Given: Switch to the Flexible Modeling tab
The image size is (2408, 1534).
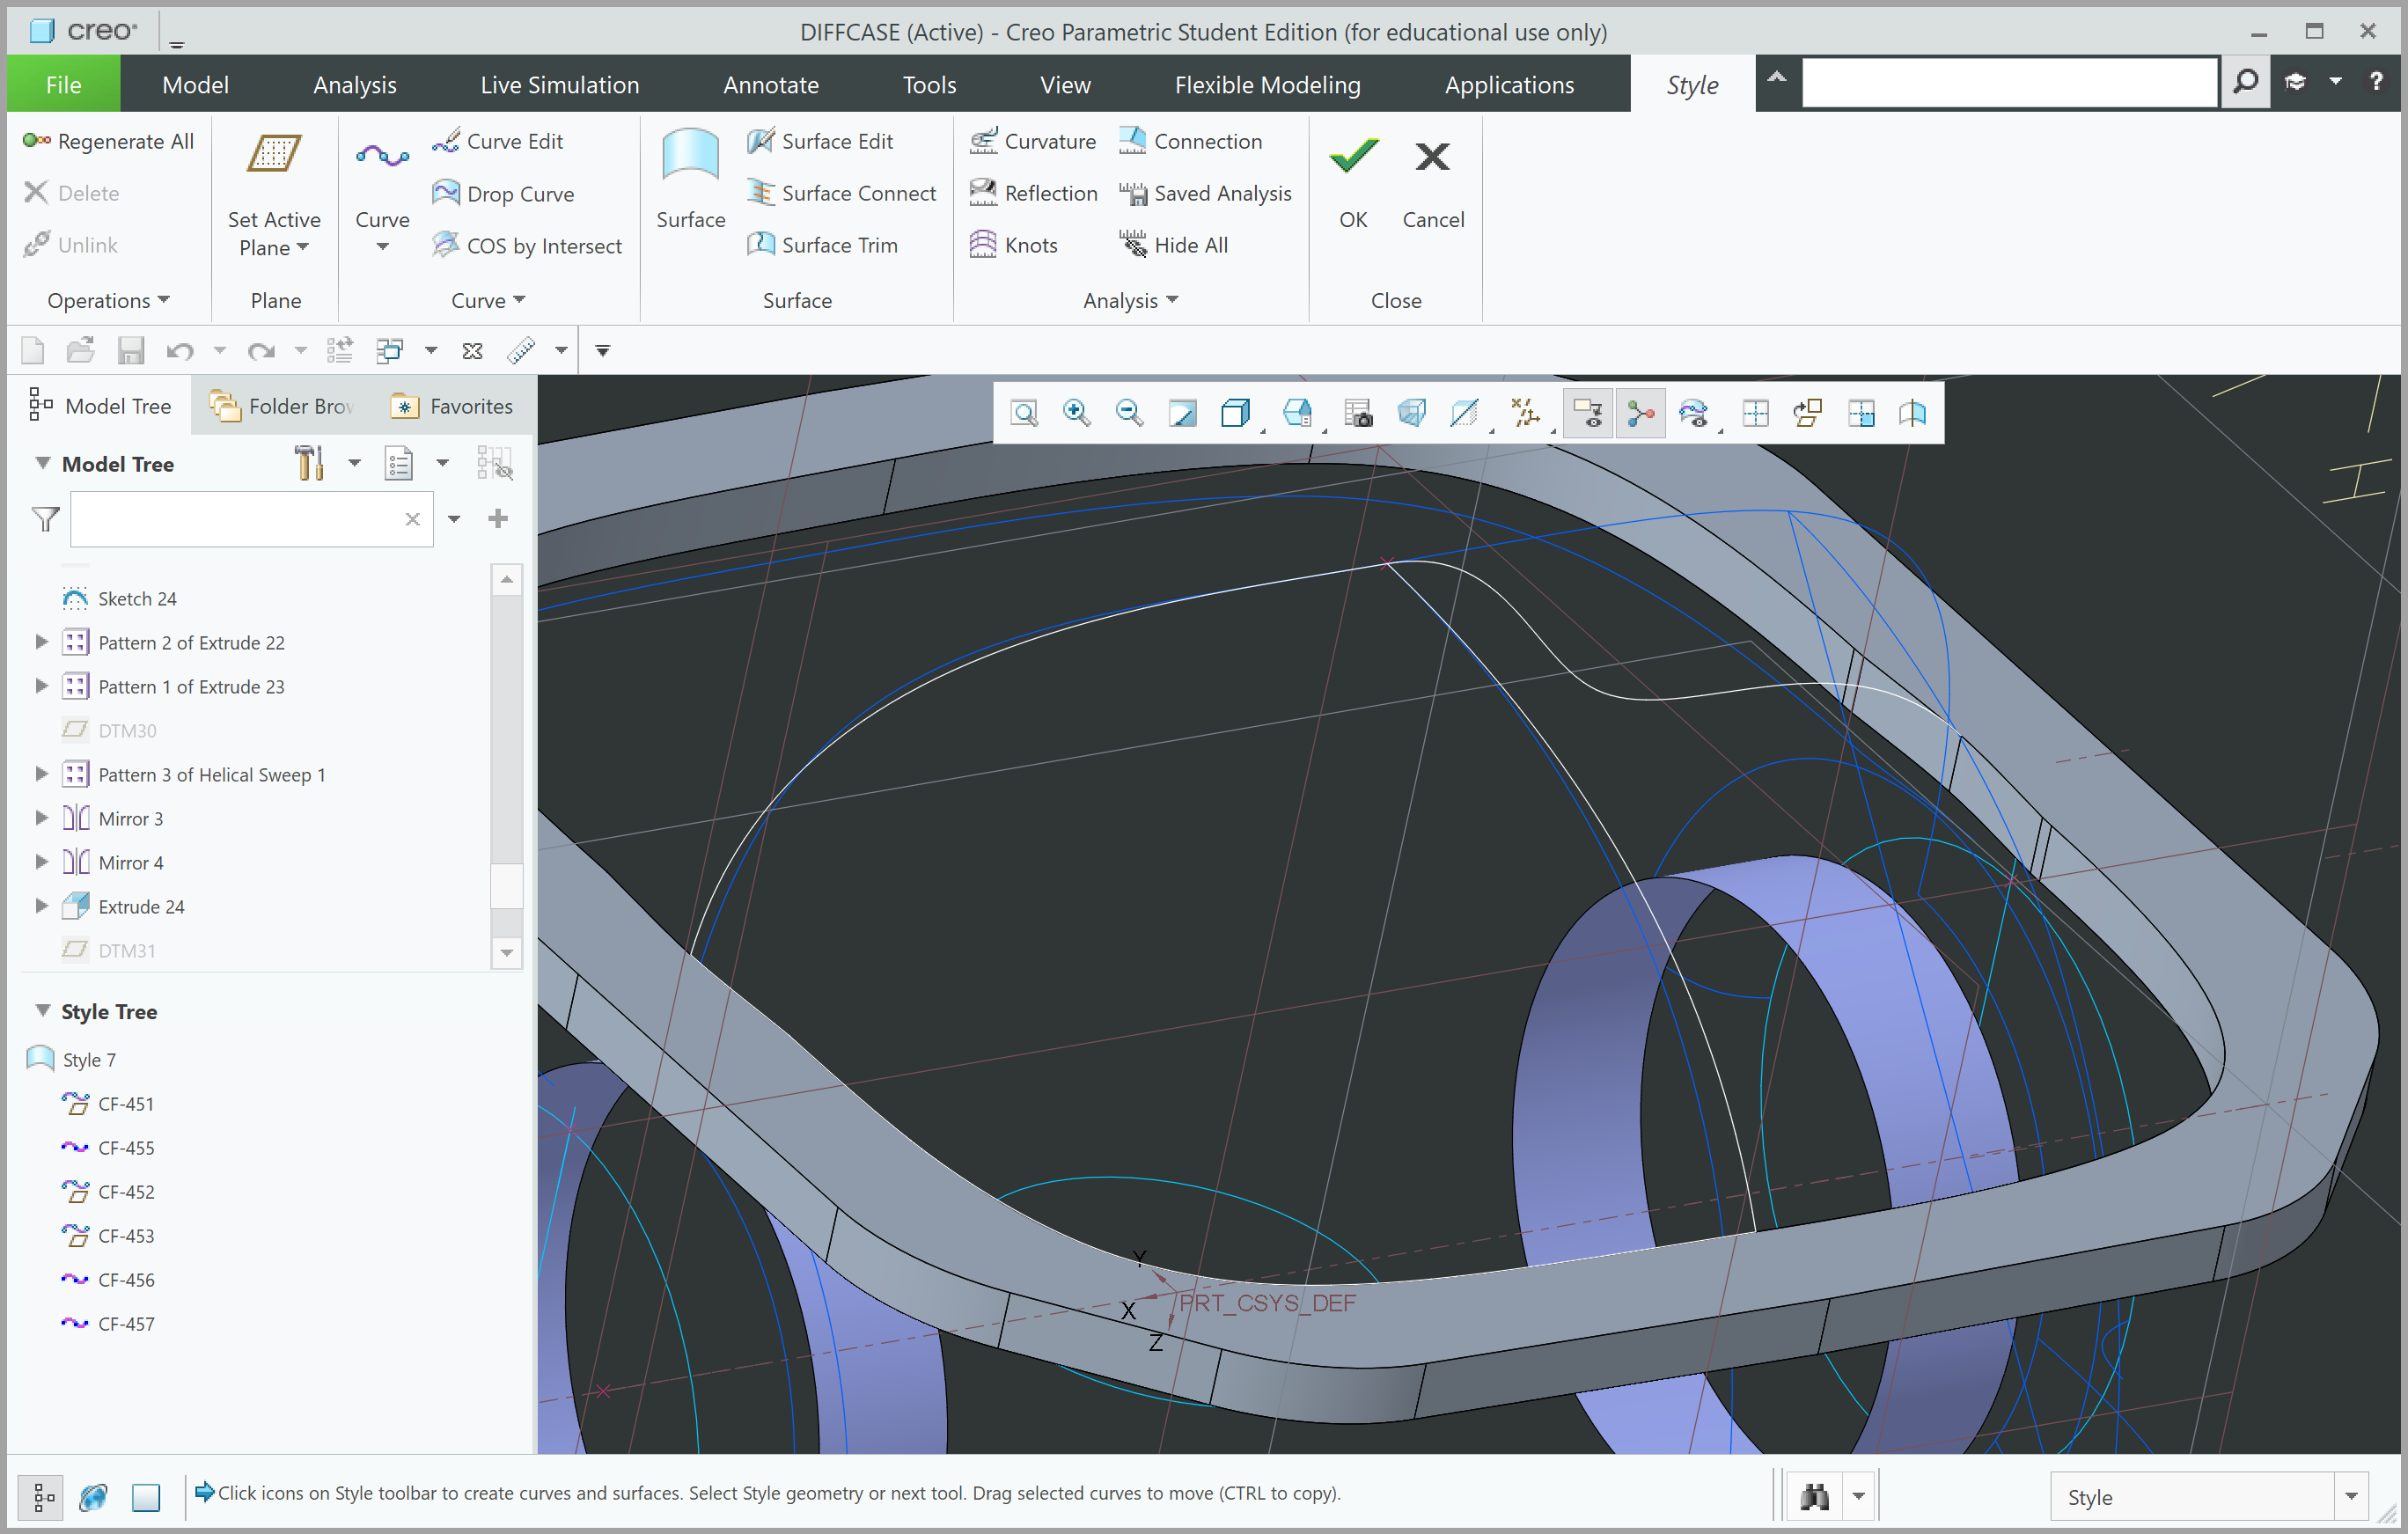Looking at the screenshot, I should pyautogui.click(x=1267, y=84).
